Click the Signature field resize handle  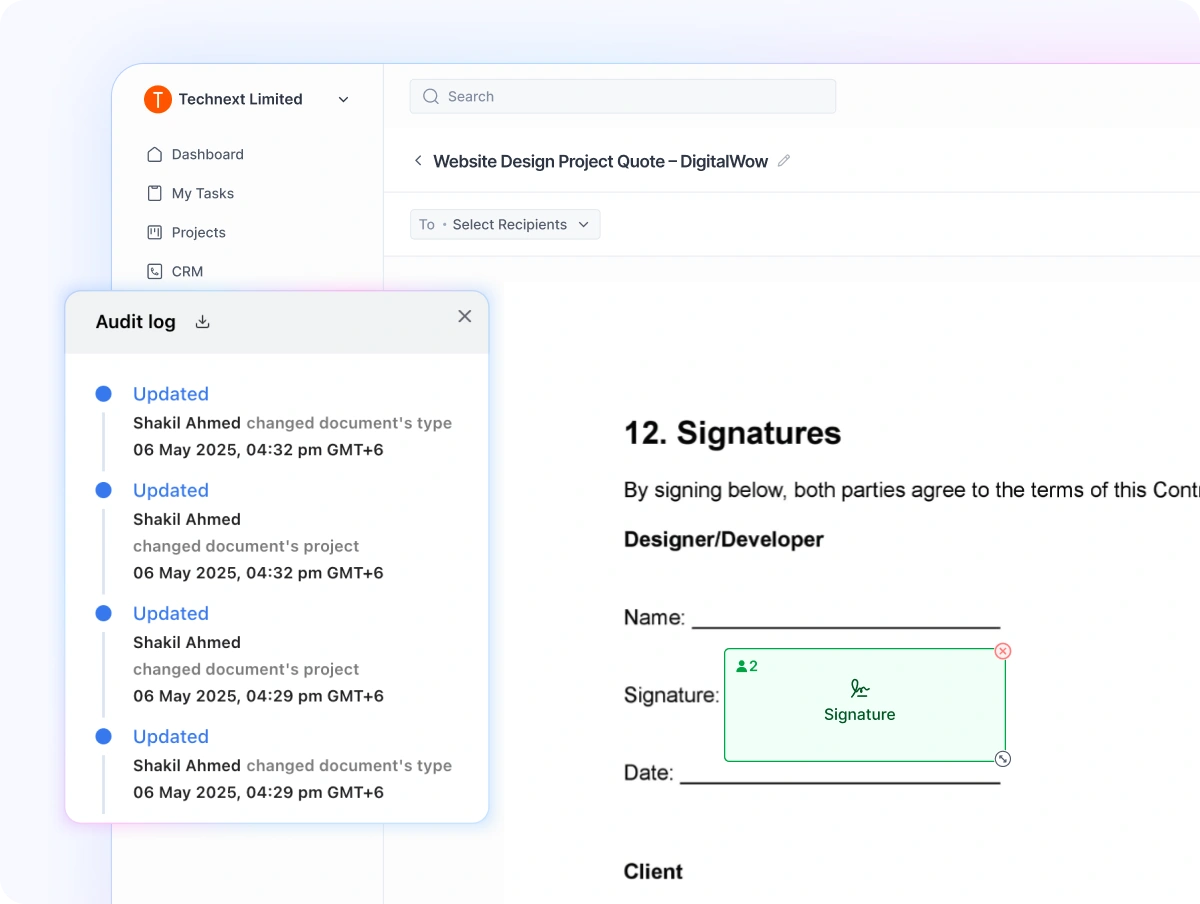(x=1004, y=759)
